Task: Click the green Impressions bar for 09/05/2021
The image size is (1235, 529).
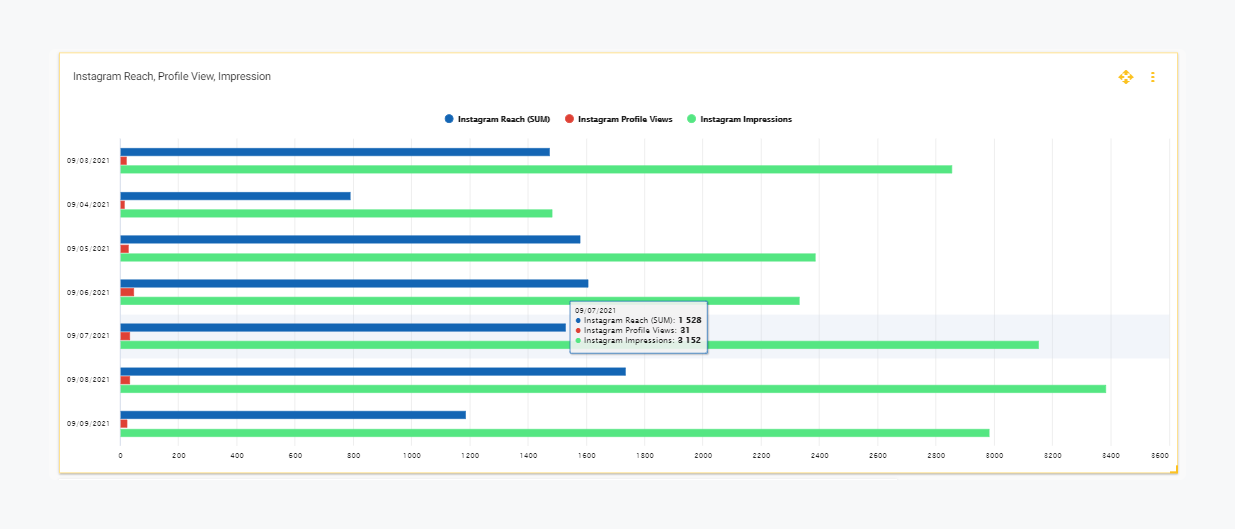Action: (x=467, y=257)
